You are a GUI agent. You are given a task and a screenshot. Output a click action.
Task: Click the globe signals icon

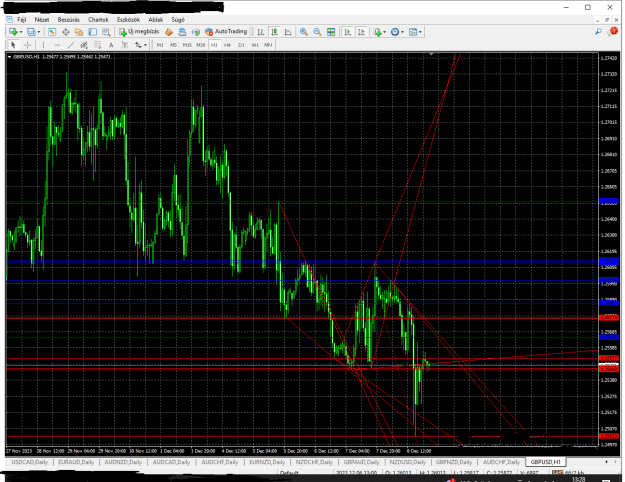coord(196,32)
